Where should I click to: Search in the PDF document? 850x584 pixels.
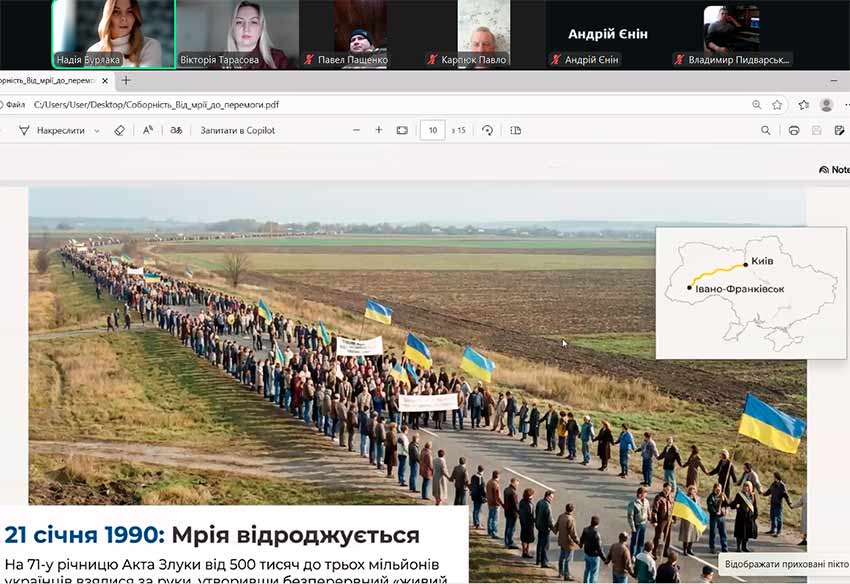click(766, 130)
